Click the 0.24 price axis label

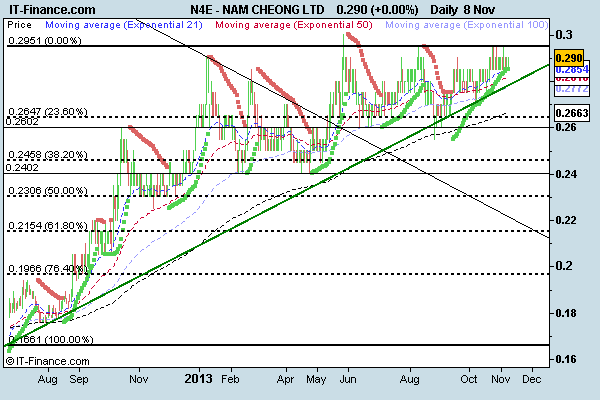point(566,174)
